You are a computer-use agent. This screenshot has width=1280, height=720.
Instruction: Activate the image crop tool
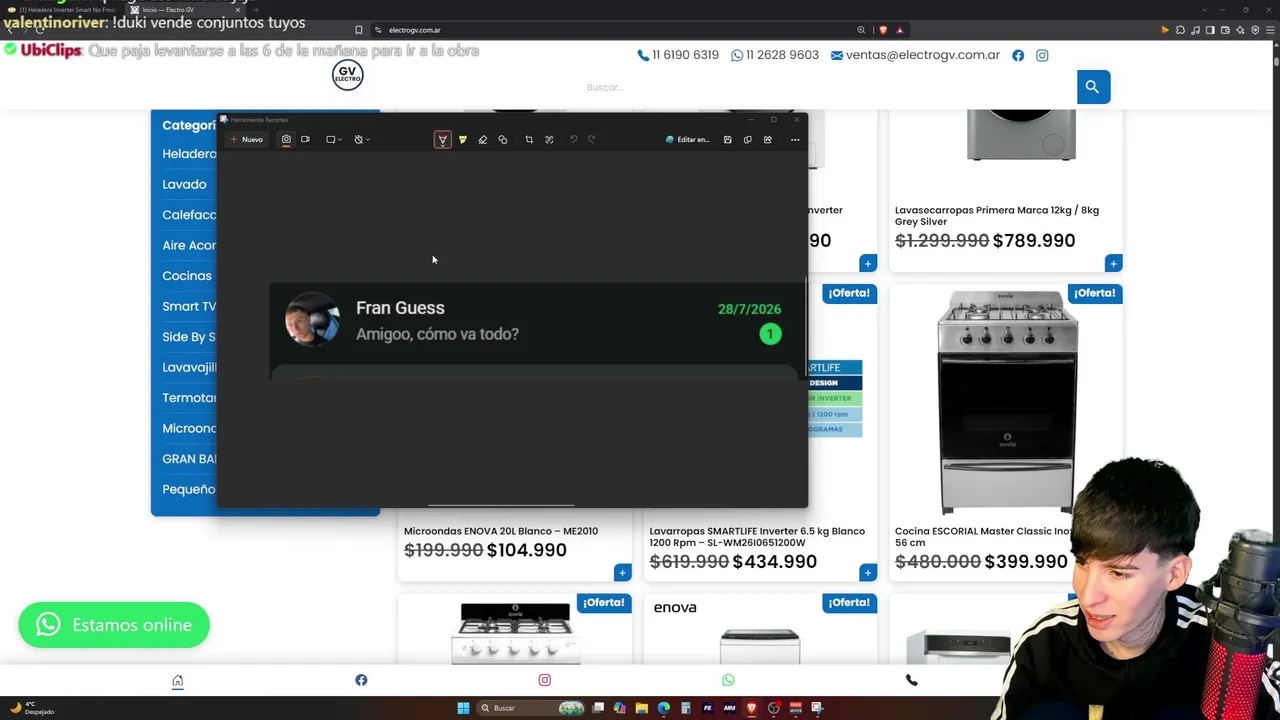click(529, 140)
